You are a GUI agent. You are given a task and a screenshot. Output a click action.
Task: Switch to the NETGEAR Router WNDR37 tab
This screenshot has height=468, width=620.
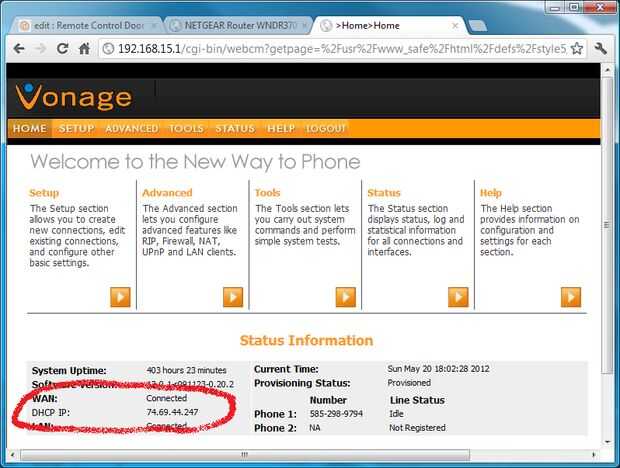(x=237, y=26)
